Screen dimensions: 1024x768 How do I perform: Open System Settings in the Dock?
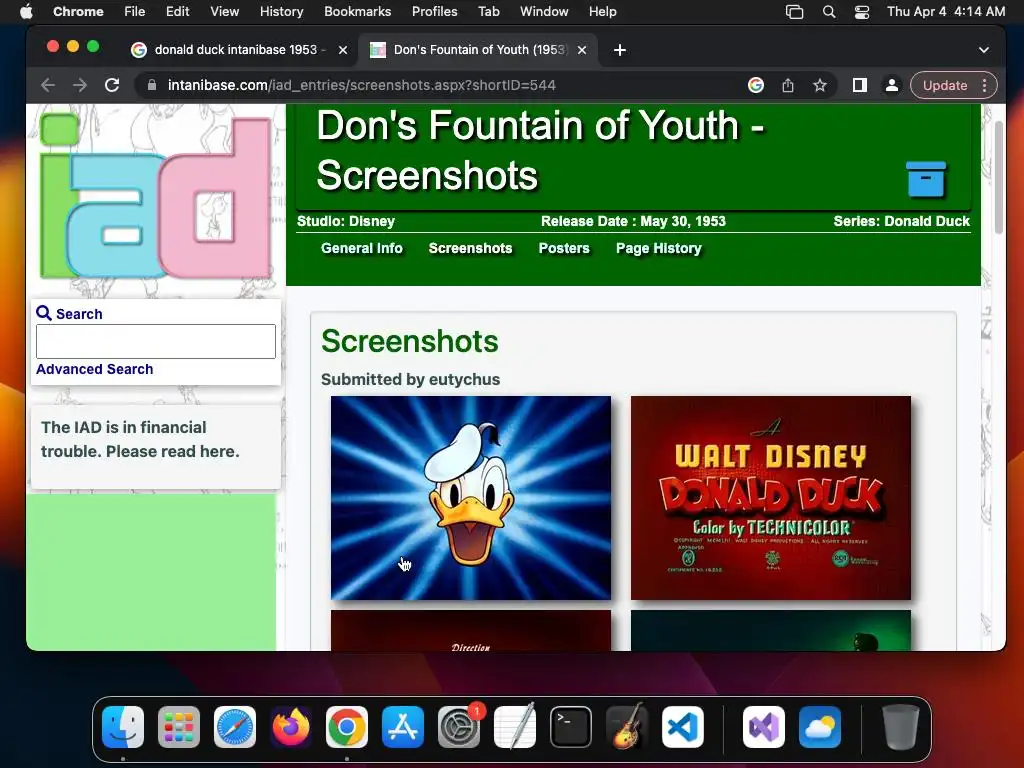[x=459, y=727]
